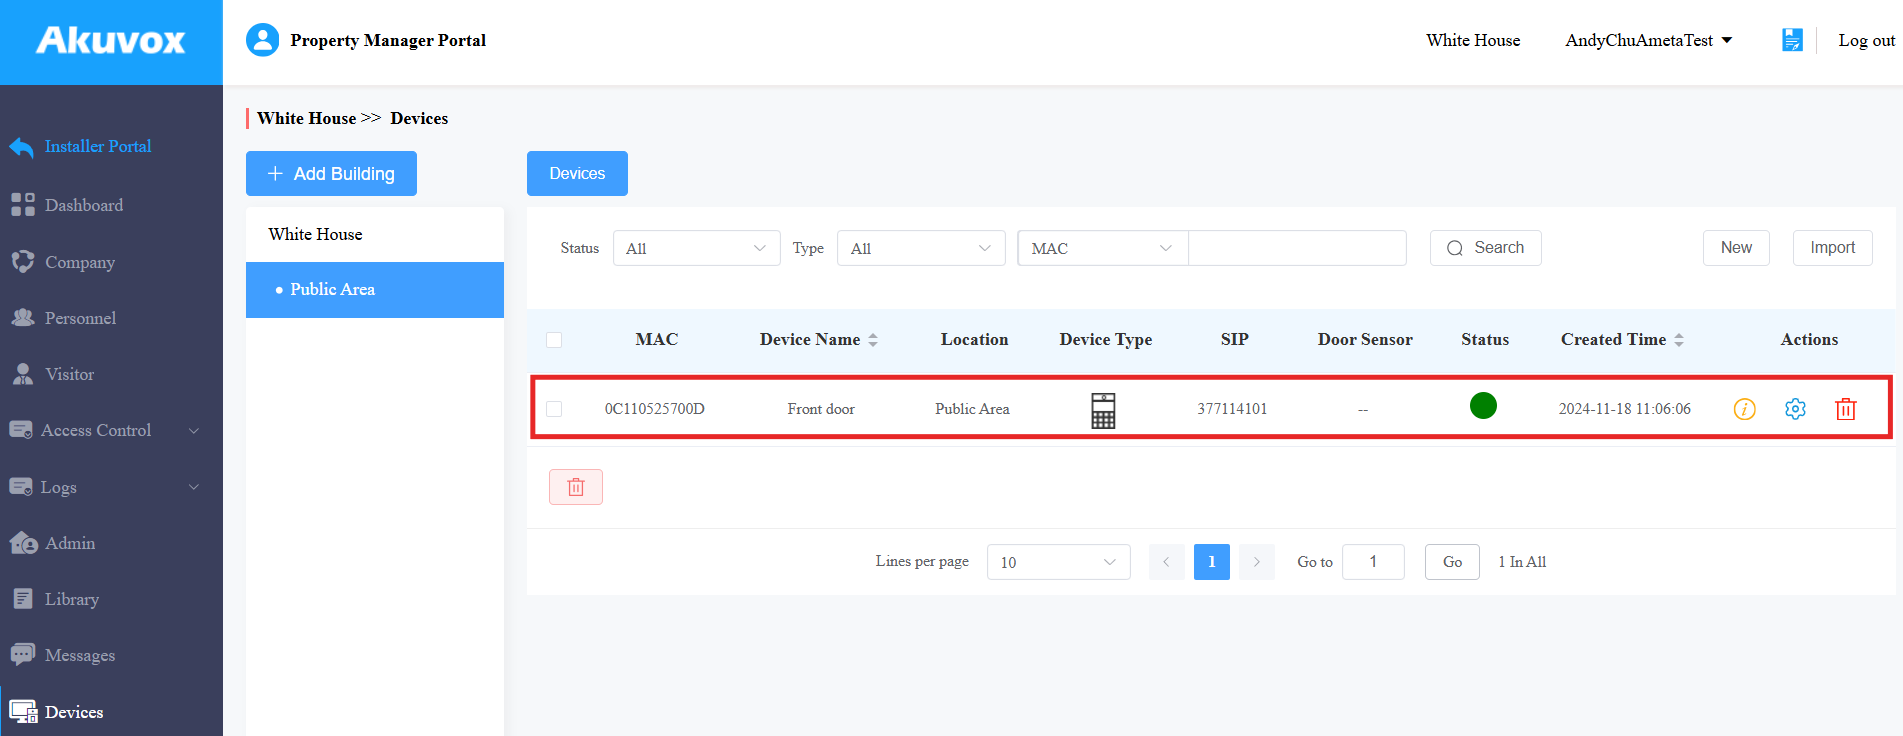Click the Logs sidebar icon
1903x736 pixels.
21,487
